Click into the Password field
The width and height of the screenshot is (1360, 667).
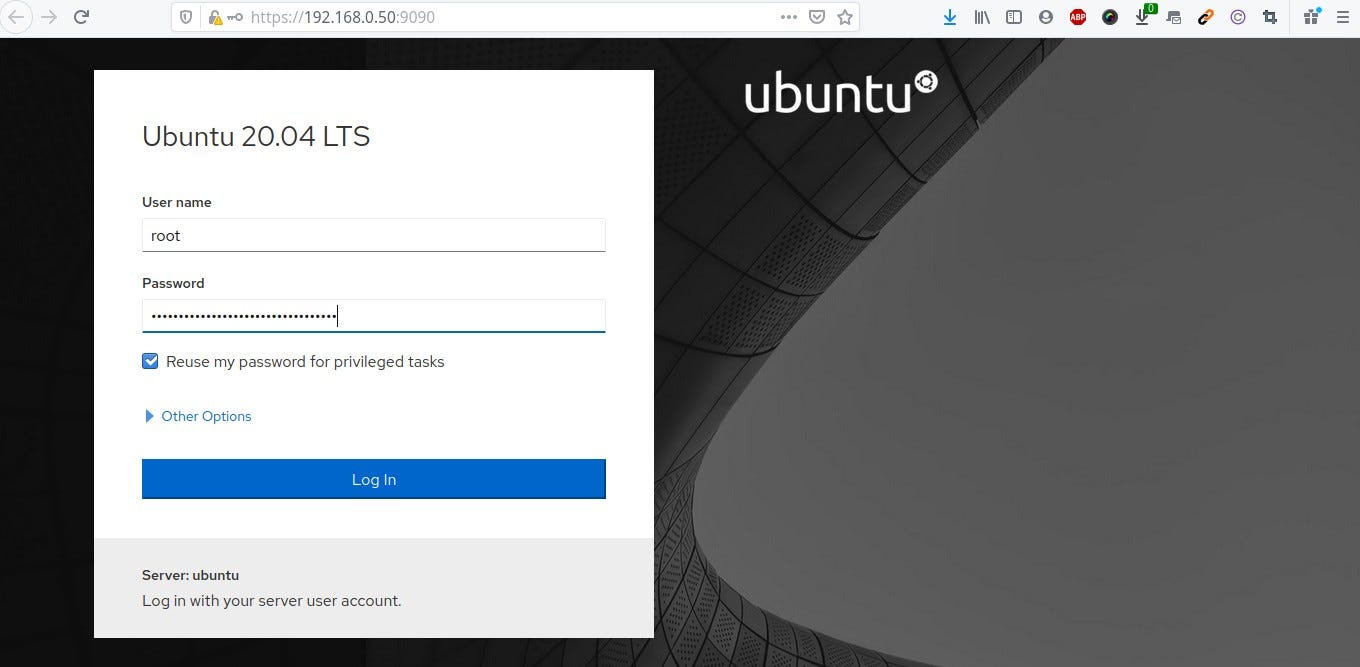(374, 316)
